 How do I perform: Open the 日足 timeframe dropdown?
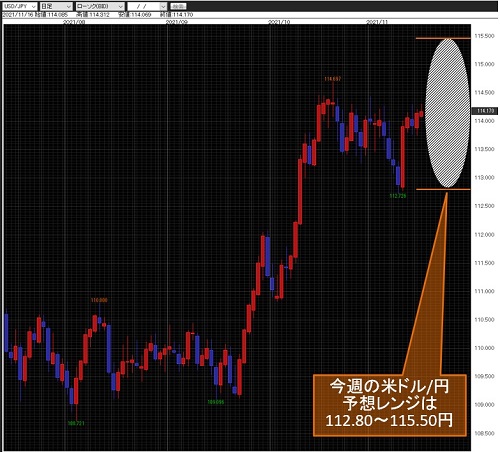click(56, 6)
